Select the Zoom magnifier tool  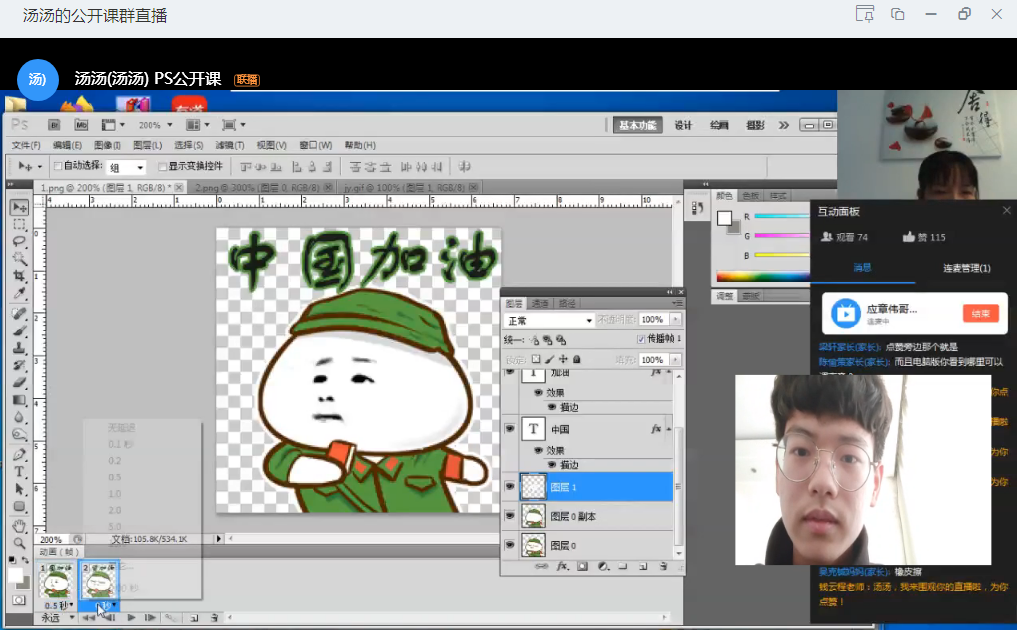pyautogui.click(x=19, y=542)
